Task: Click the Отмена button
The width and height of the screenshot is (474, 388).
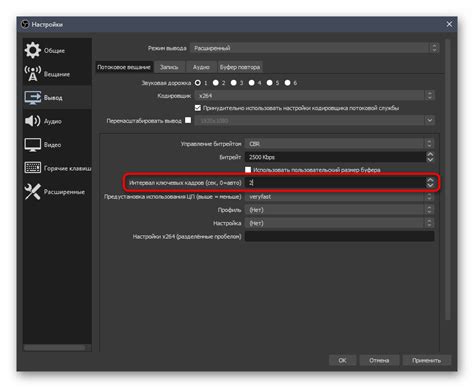Action: click(379, 360)
